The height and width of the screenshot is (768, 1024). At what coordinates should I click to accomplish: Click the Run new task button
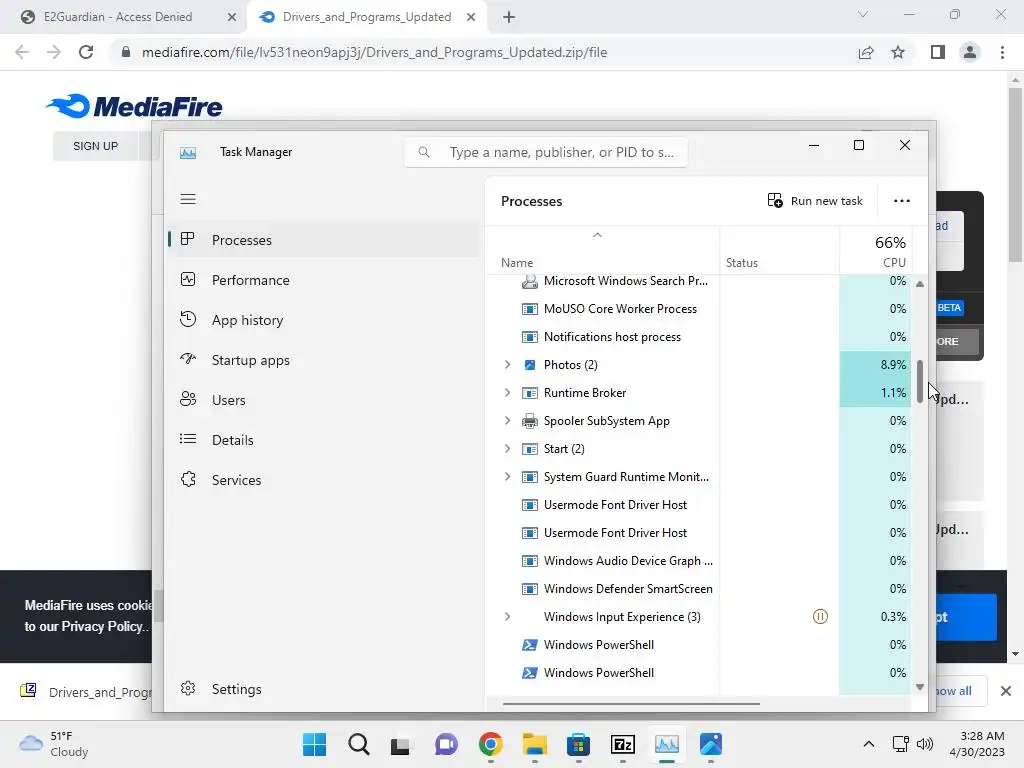tap(815, 200)
